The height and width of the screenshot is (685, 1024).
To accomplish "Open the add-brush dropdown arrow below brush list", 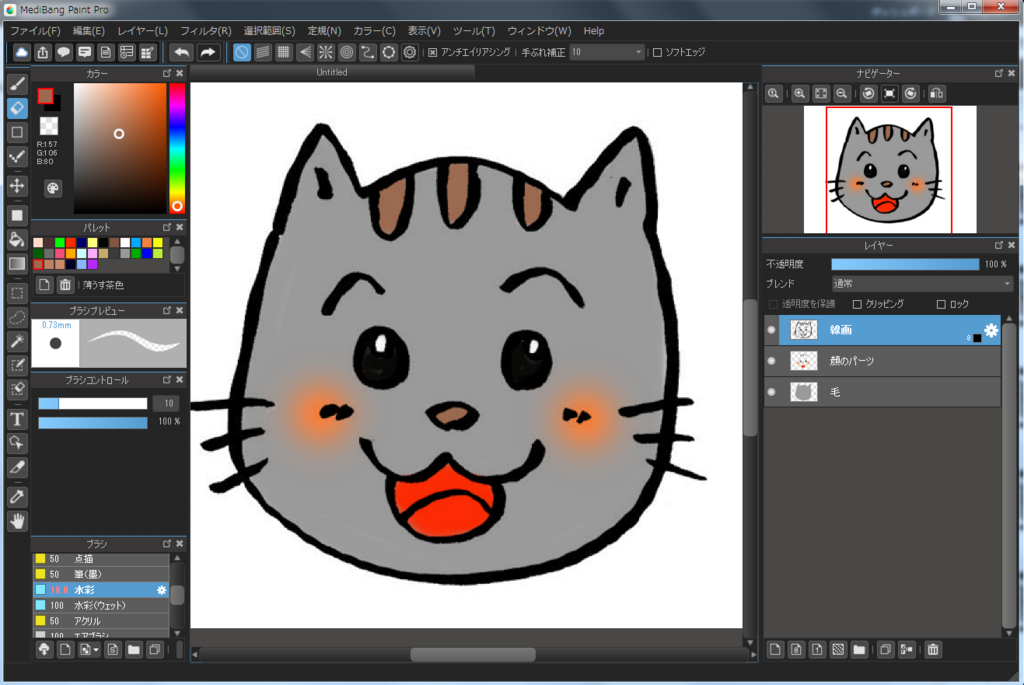I will coord(96,650).
